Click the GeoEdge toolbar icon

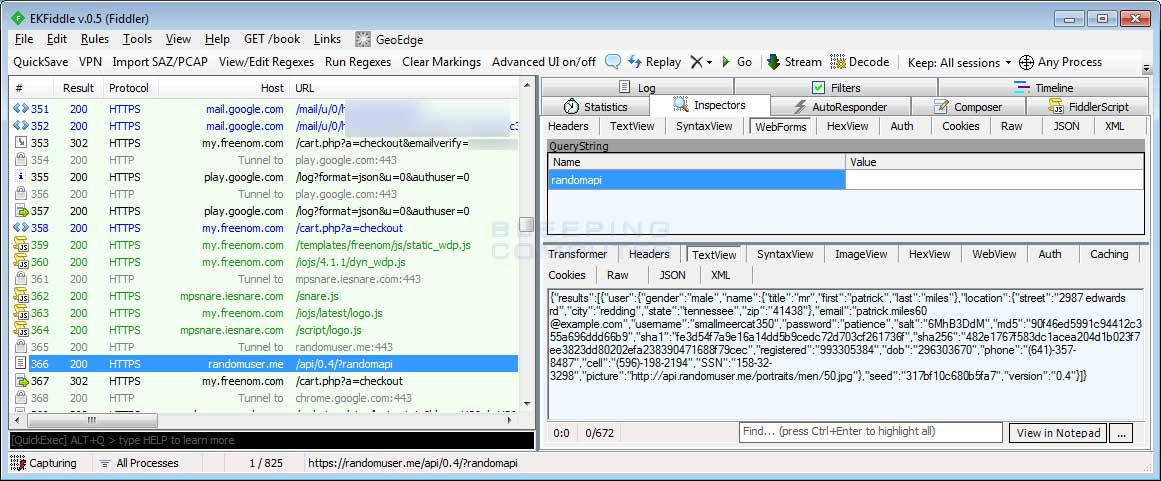363,39
